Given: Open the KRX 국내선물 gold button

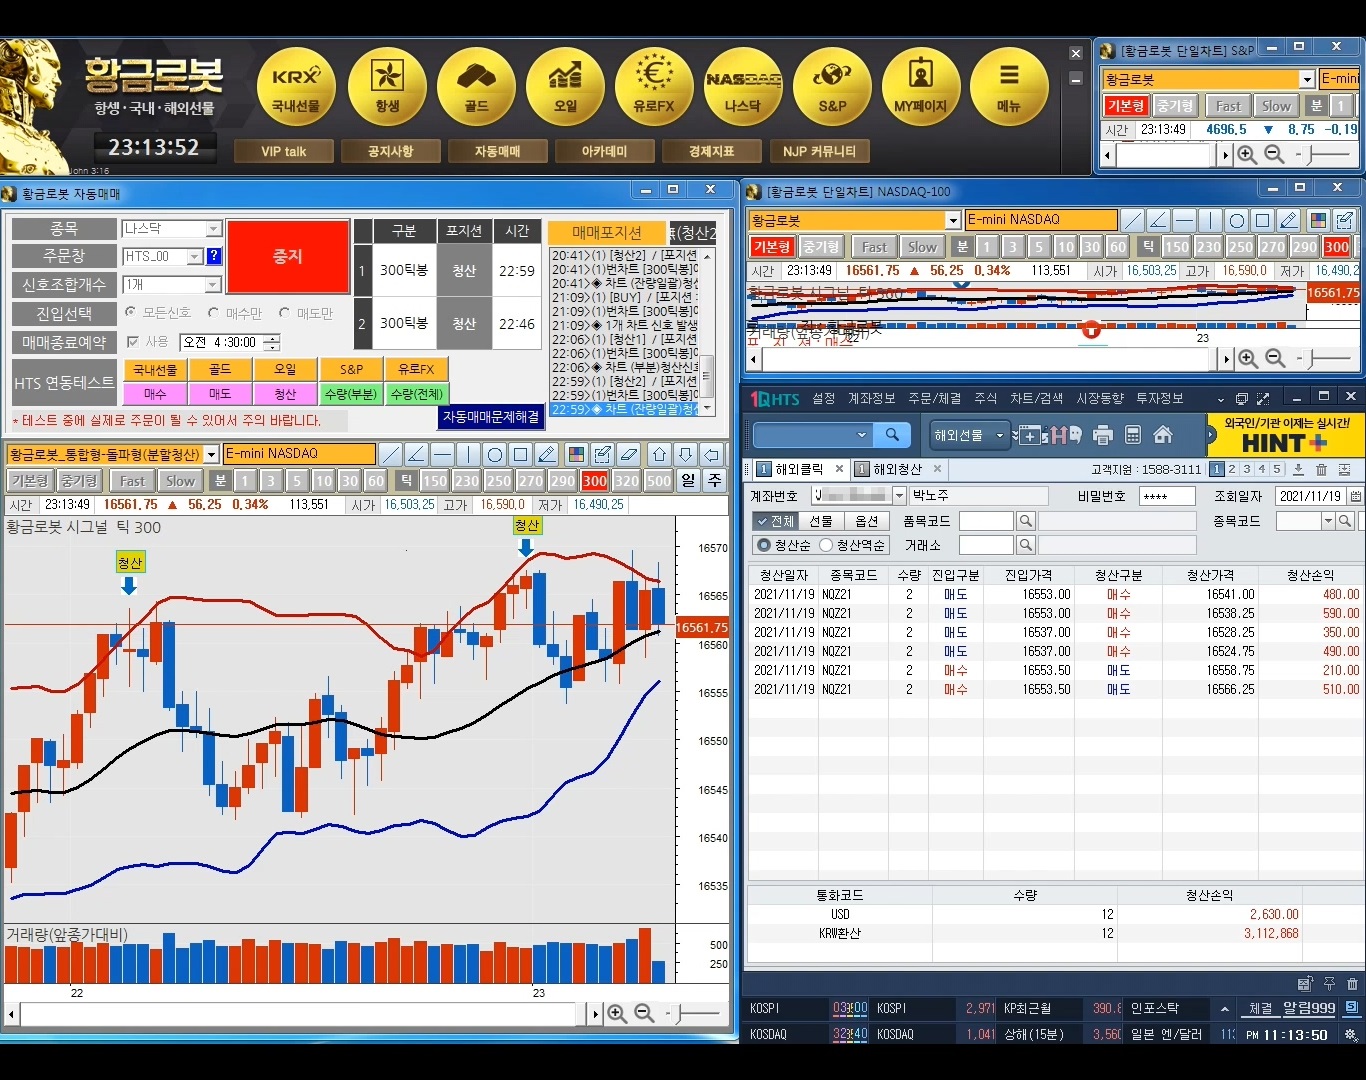Looking at the screenshot, I should [296, 87].
